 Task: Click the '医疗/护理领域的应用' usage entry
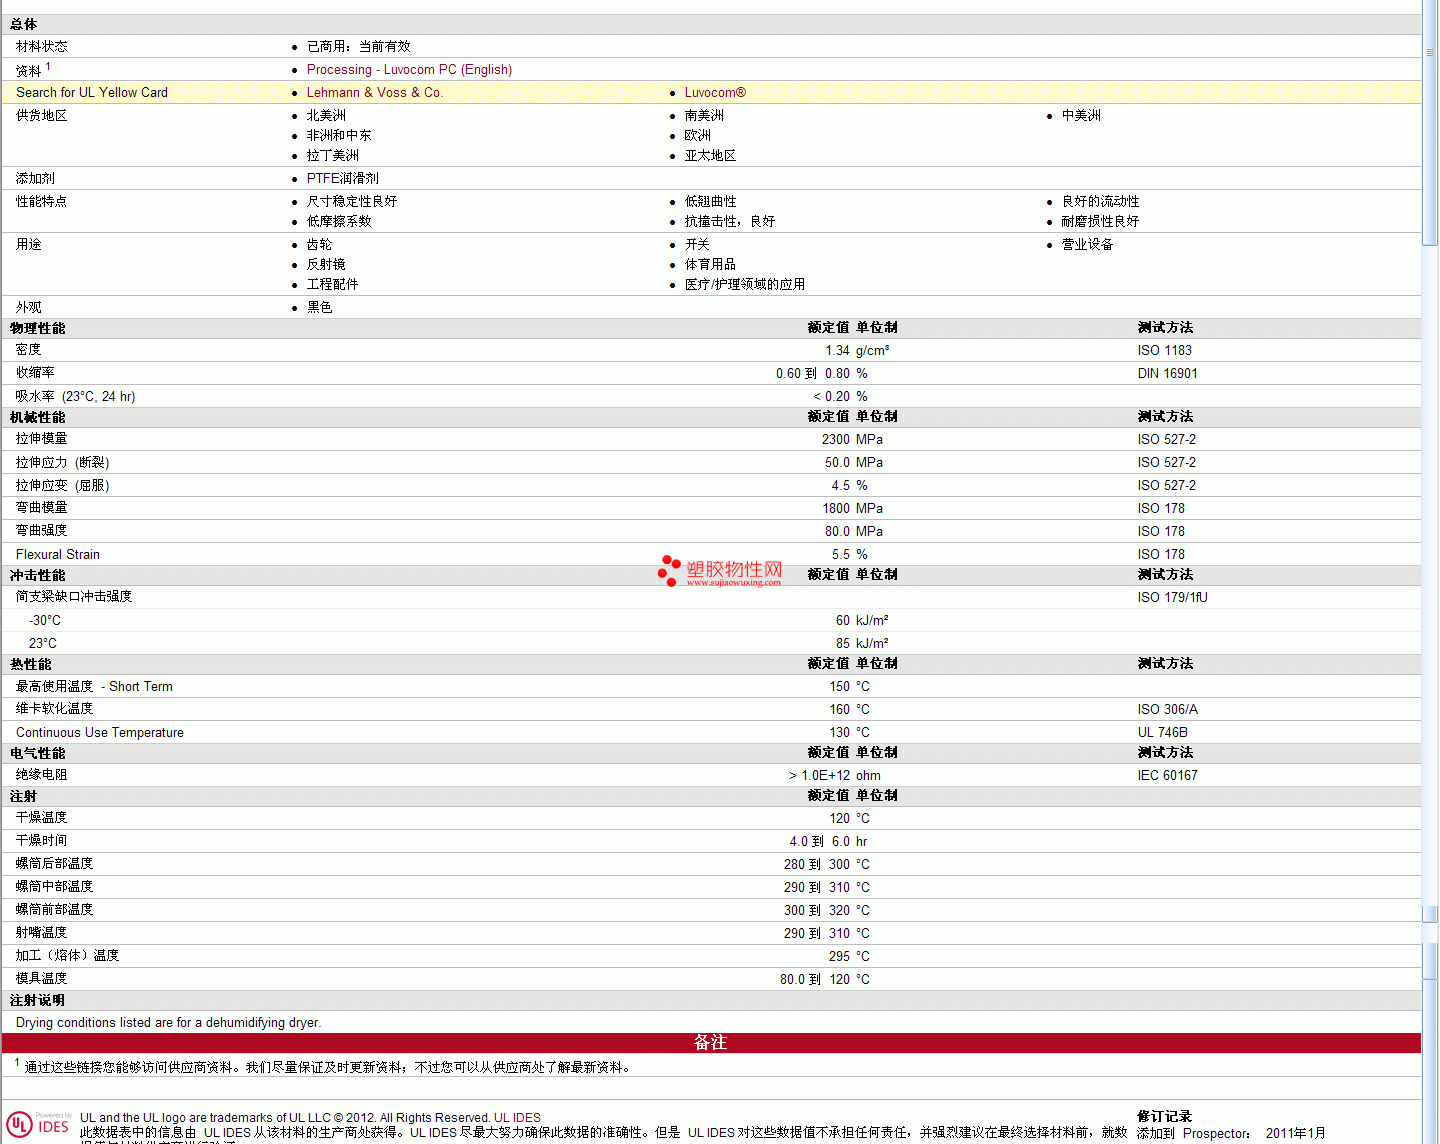click(745, 284)
